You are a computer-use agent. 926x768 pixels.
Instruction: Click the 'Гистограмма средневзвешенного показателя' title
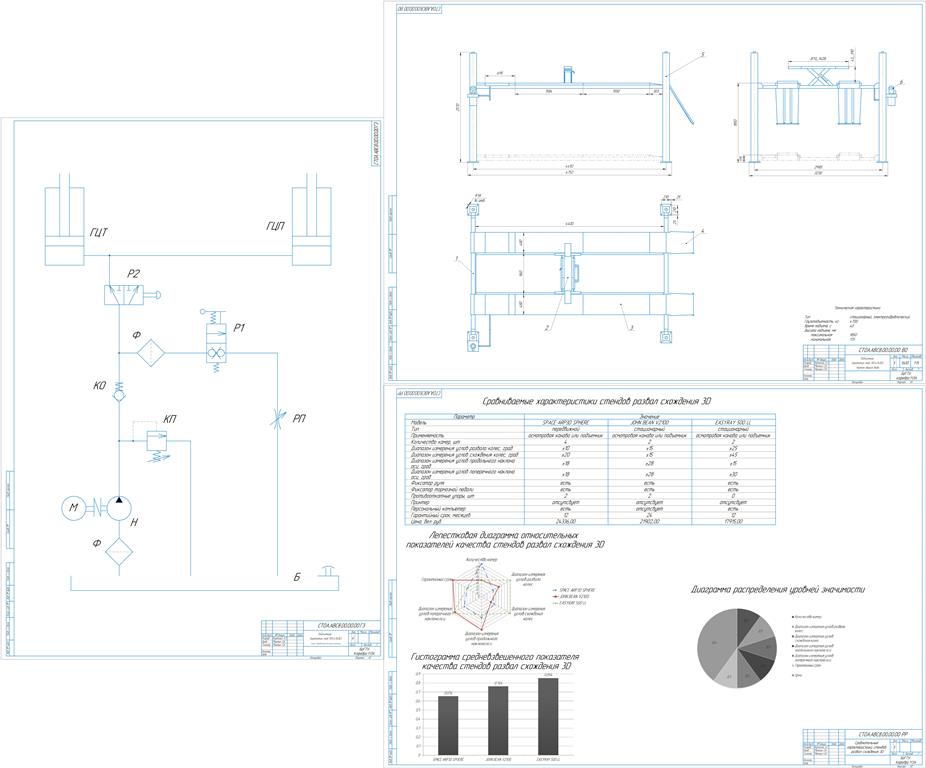494,661
